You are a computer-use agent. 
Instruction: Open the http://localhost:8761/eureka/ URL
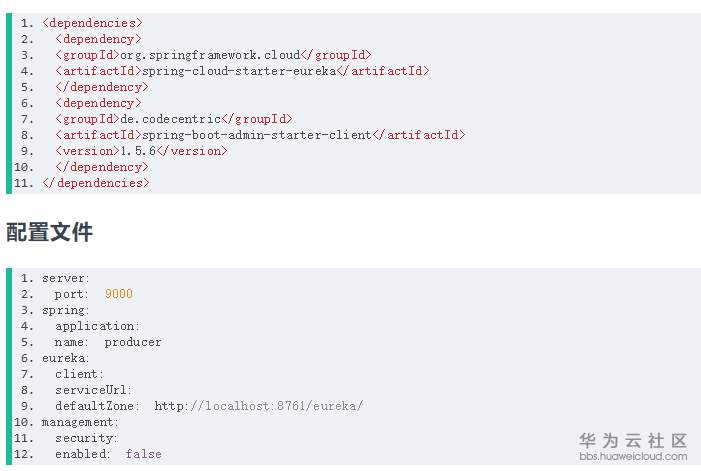[x=258, y=405]
